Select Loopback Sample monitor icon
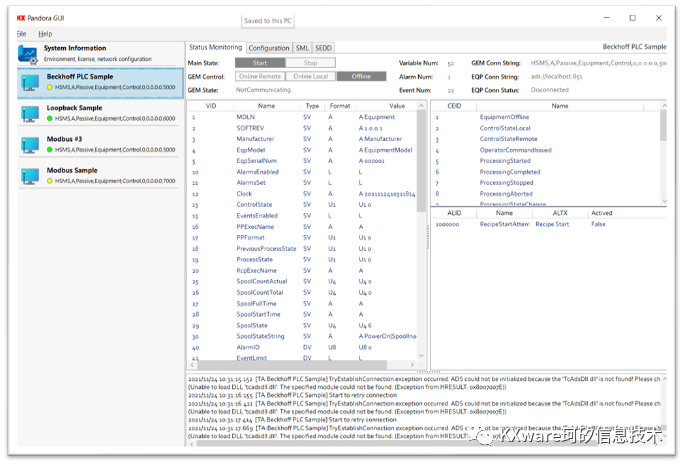This screenshot has width=684, height=465. coord(30,114)
